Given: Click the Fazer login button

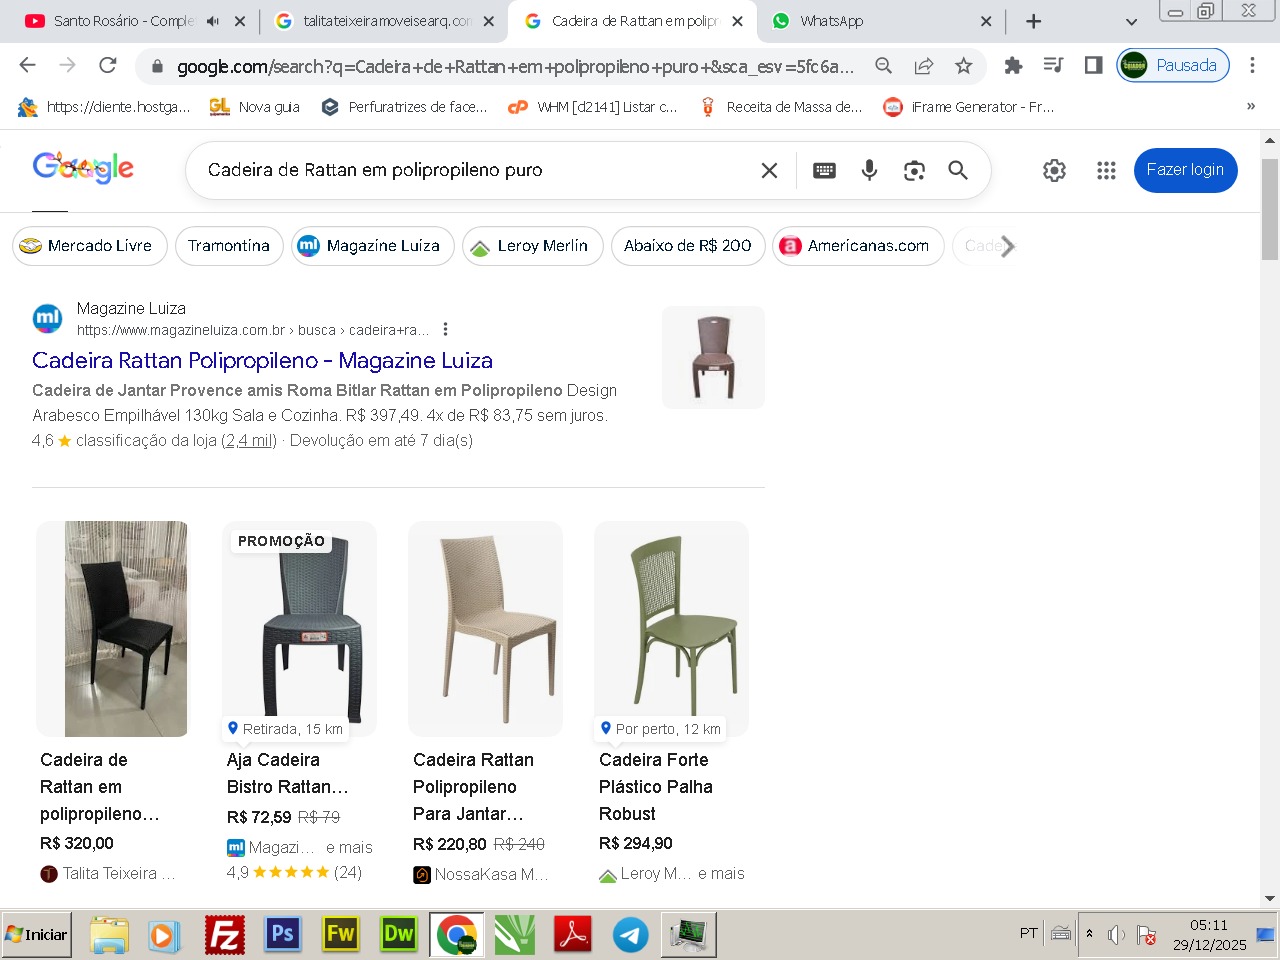Looking at the screenshot, I should (1185, 170).
